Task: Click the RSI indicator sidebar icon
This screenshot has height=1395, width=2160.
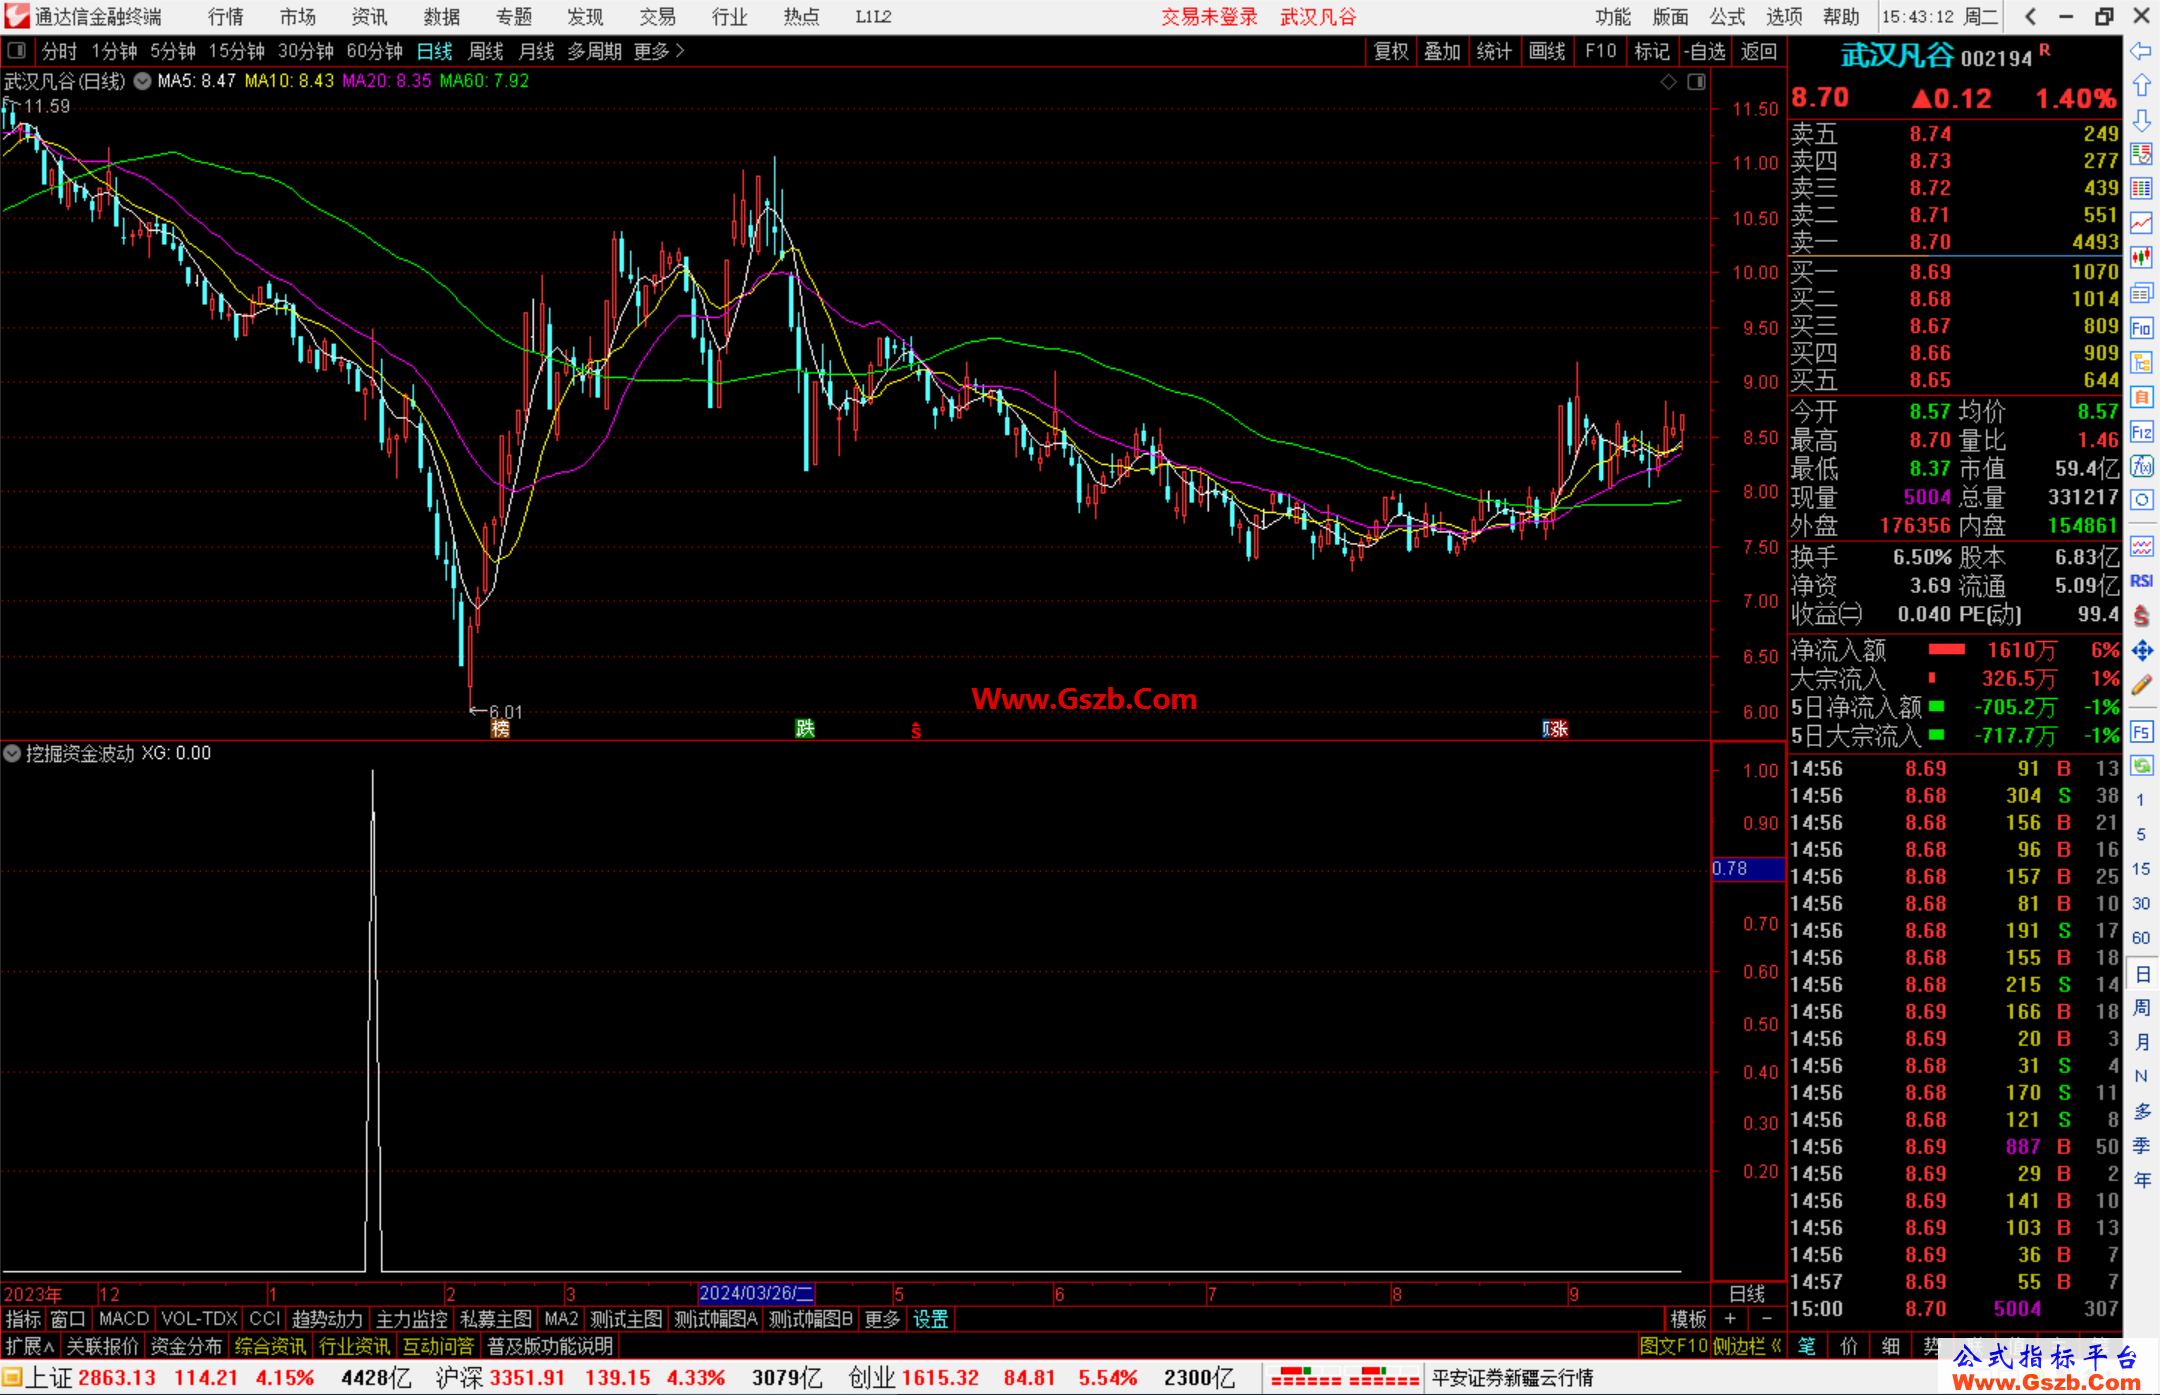Action: point(2141,581)
